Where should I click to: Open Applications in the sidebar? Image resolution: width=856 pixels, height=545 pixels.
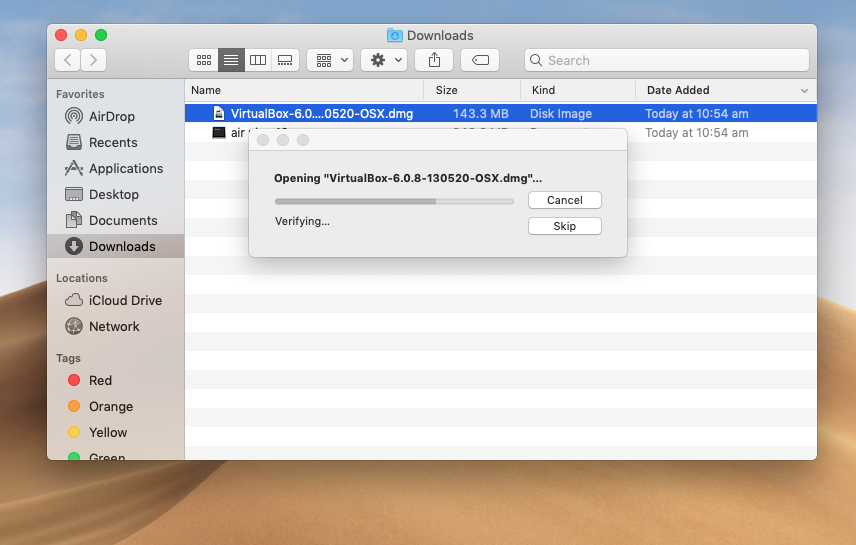pos(114,168)
